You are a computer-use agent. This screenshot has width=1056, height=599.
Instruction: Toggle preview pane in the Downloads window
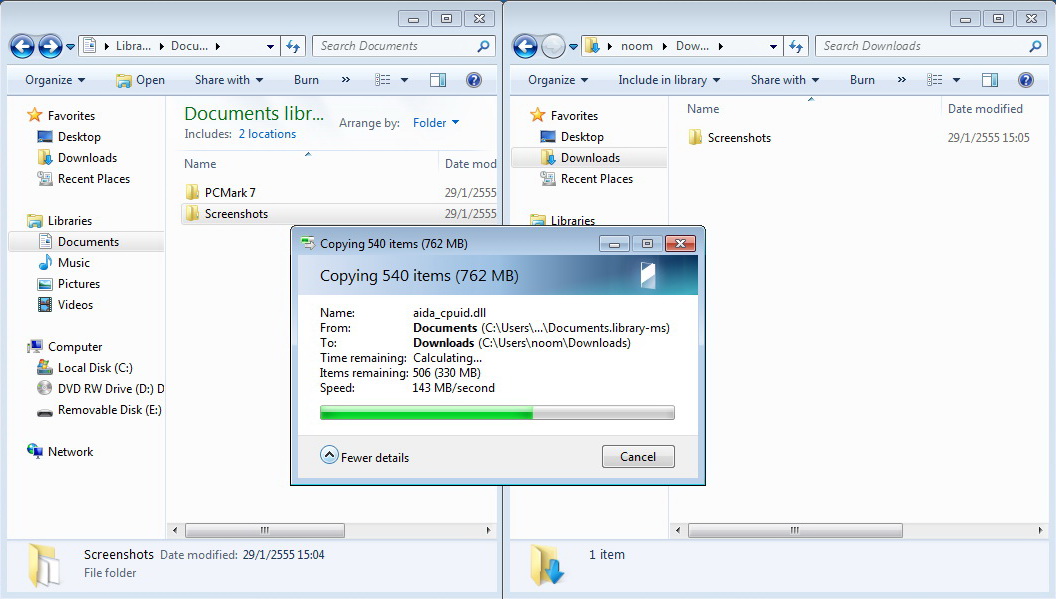990,80
